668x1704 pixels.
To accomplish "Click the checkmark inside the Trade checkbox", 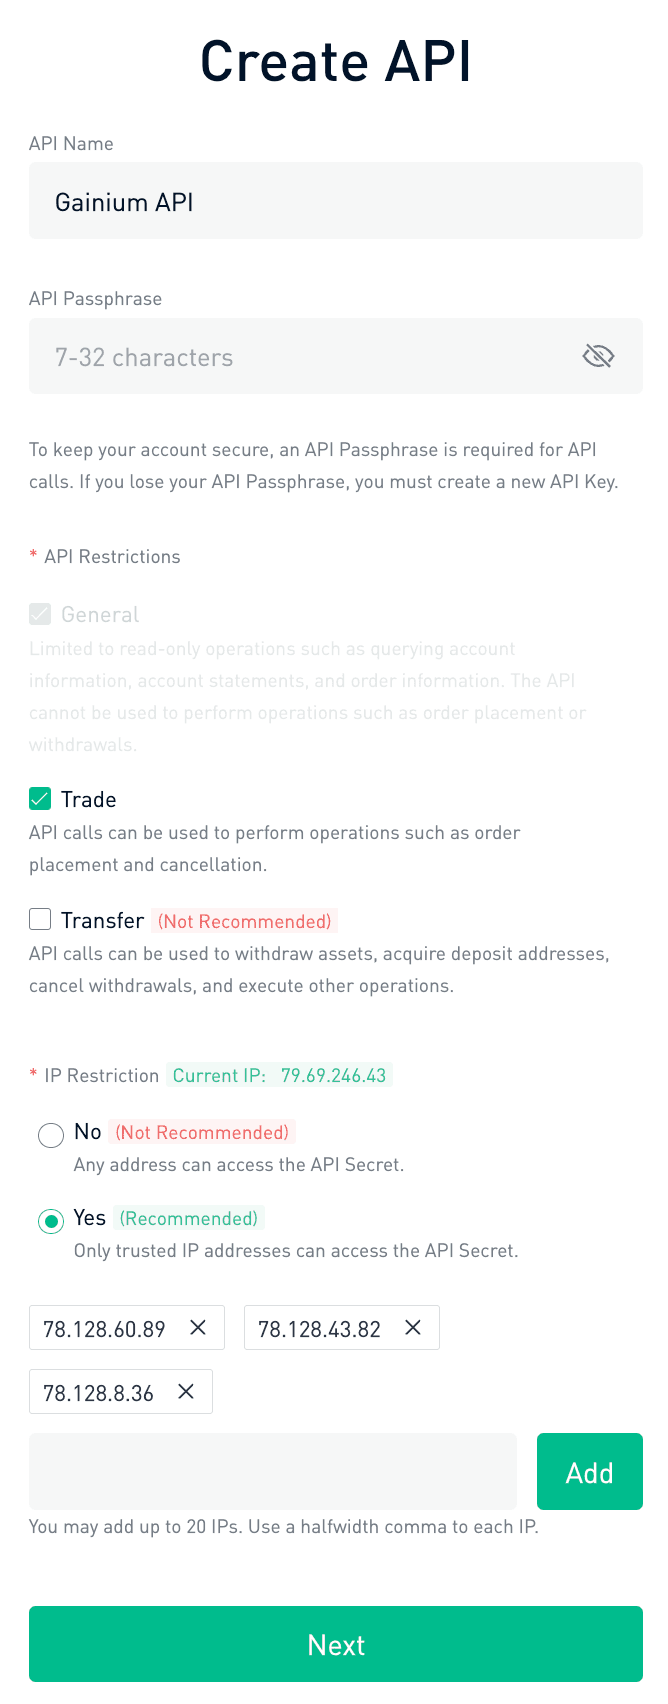I will [40, 798].
